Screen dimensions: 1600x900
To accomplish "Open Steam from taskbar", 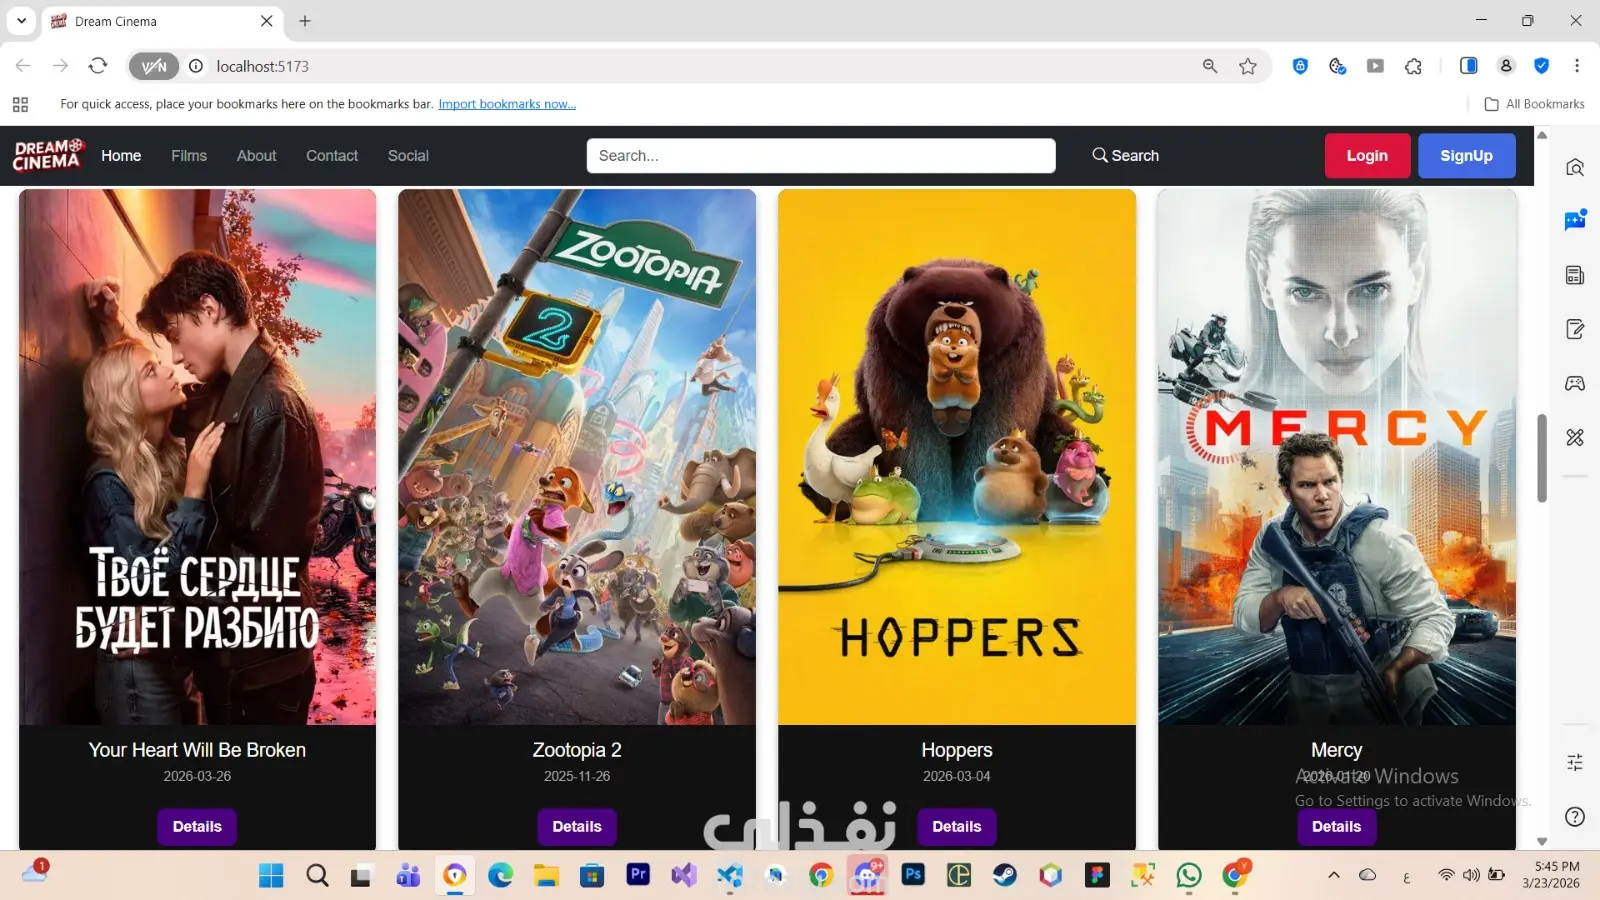I will 1005,876.
